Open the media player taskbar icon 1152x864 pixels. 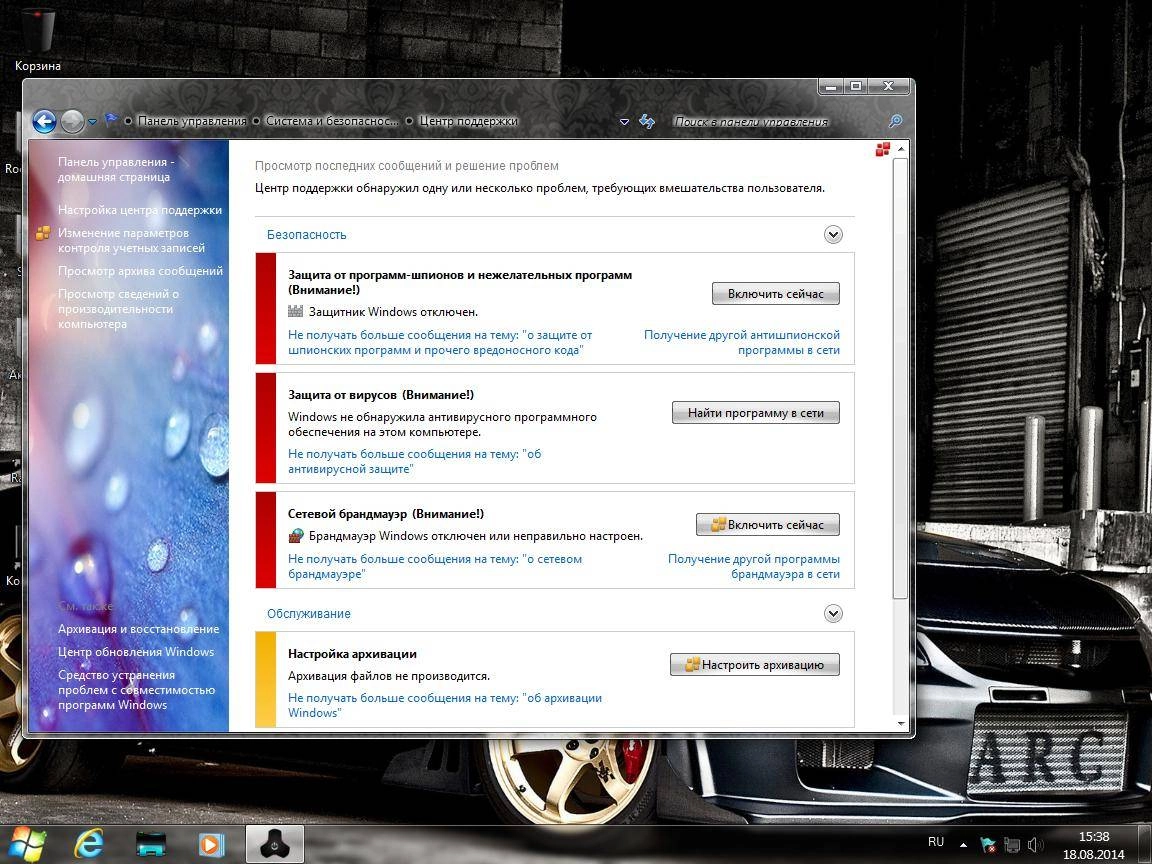tap(211, 844)
